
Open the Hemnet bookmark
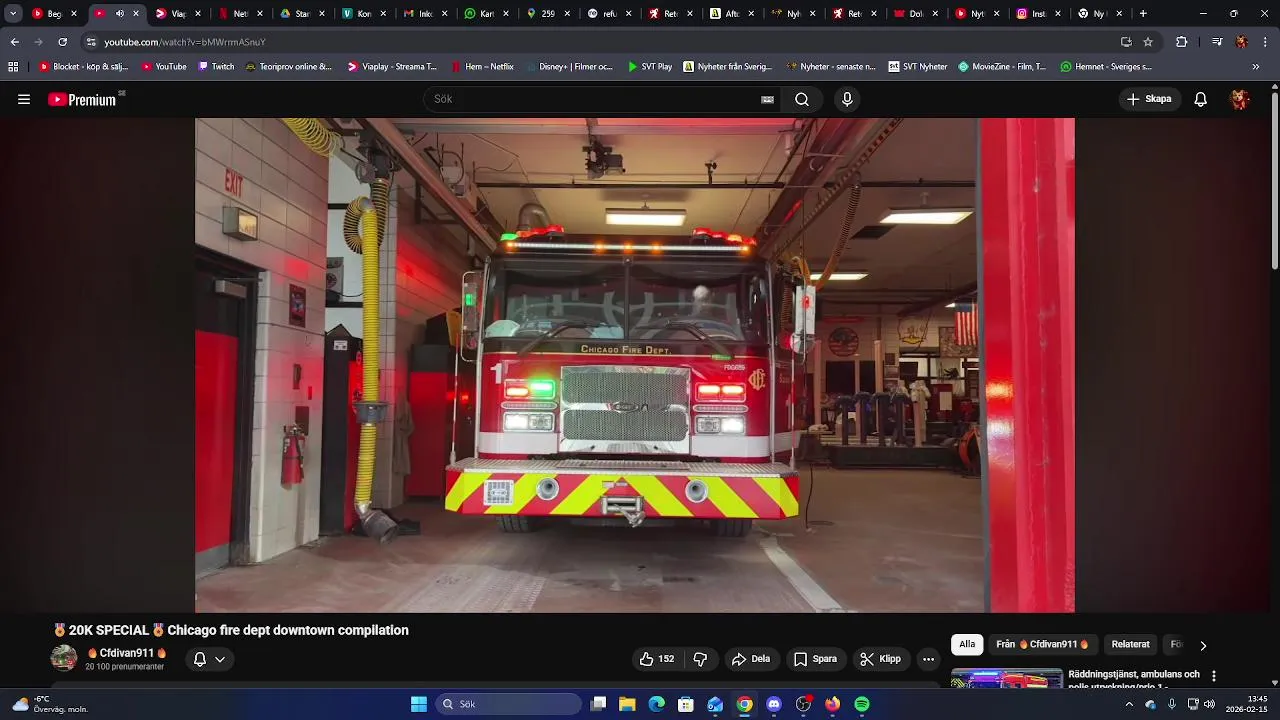(1106, 67)
